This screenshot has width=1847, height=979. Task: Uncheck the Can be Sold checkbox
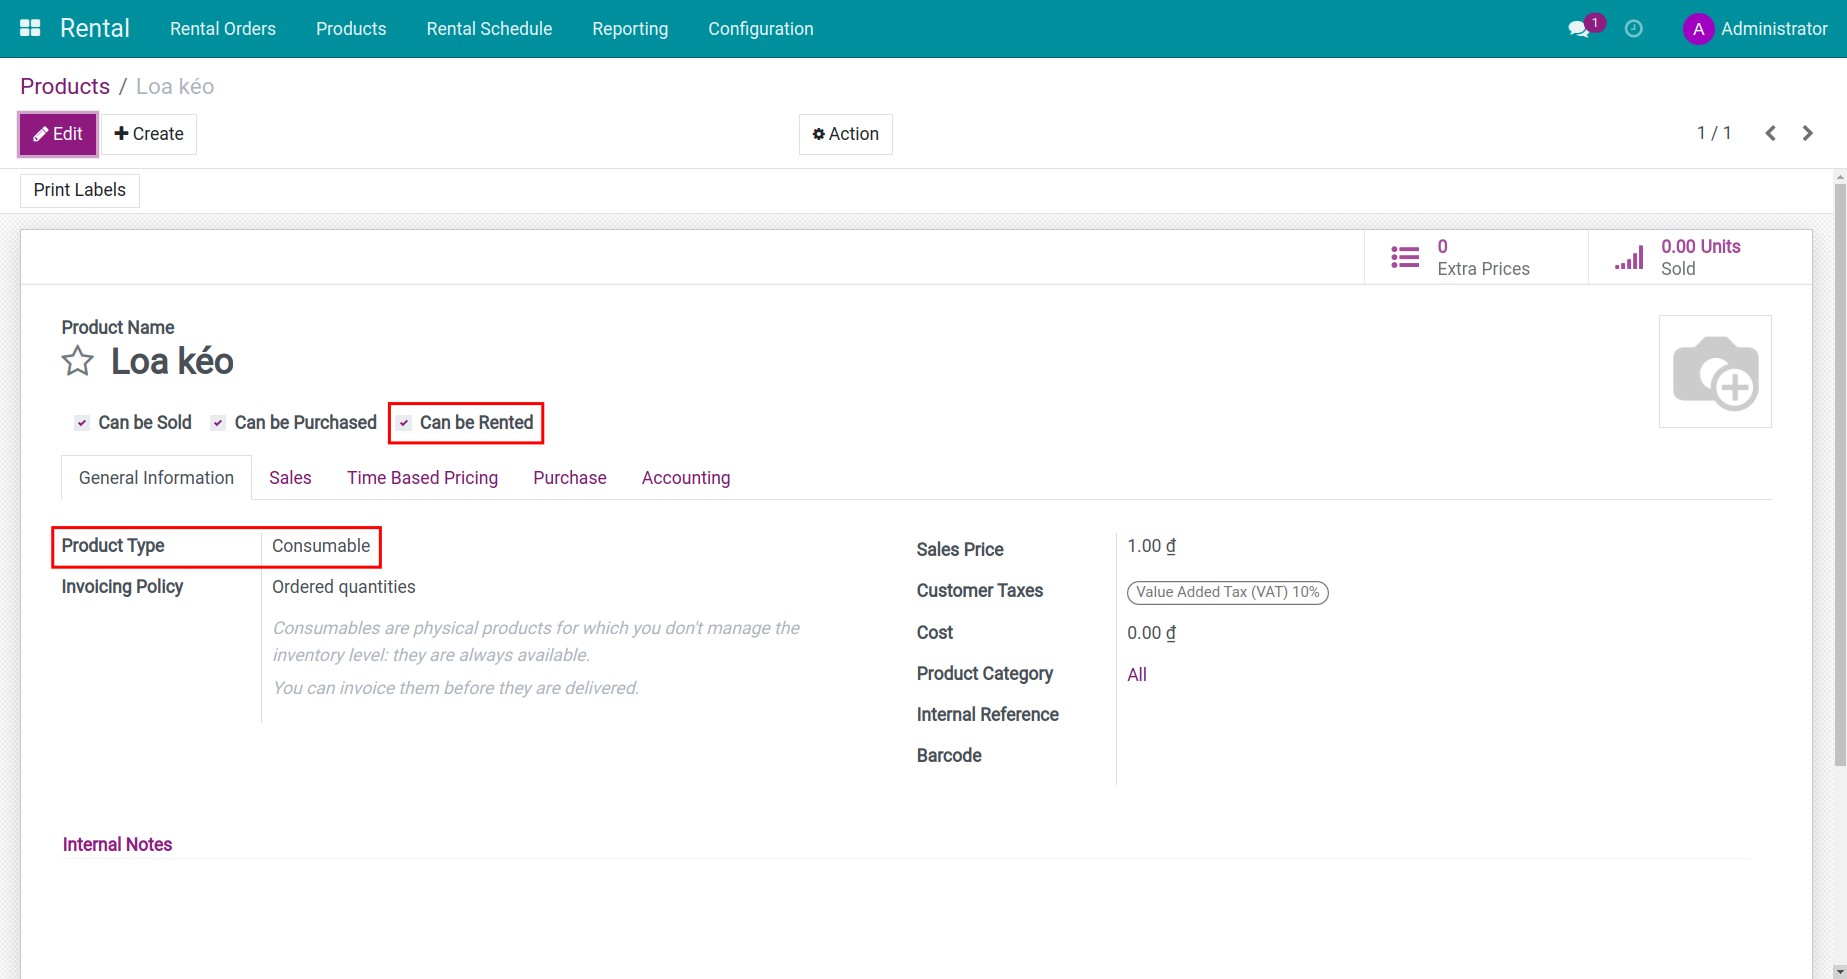[81, 422]
